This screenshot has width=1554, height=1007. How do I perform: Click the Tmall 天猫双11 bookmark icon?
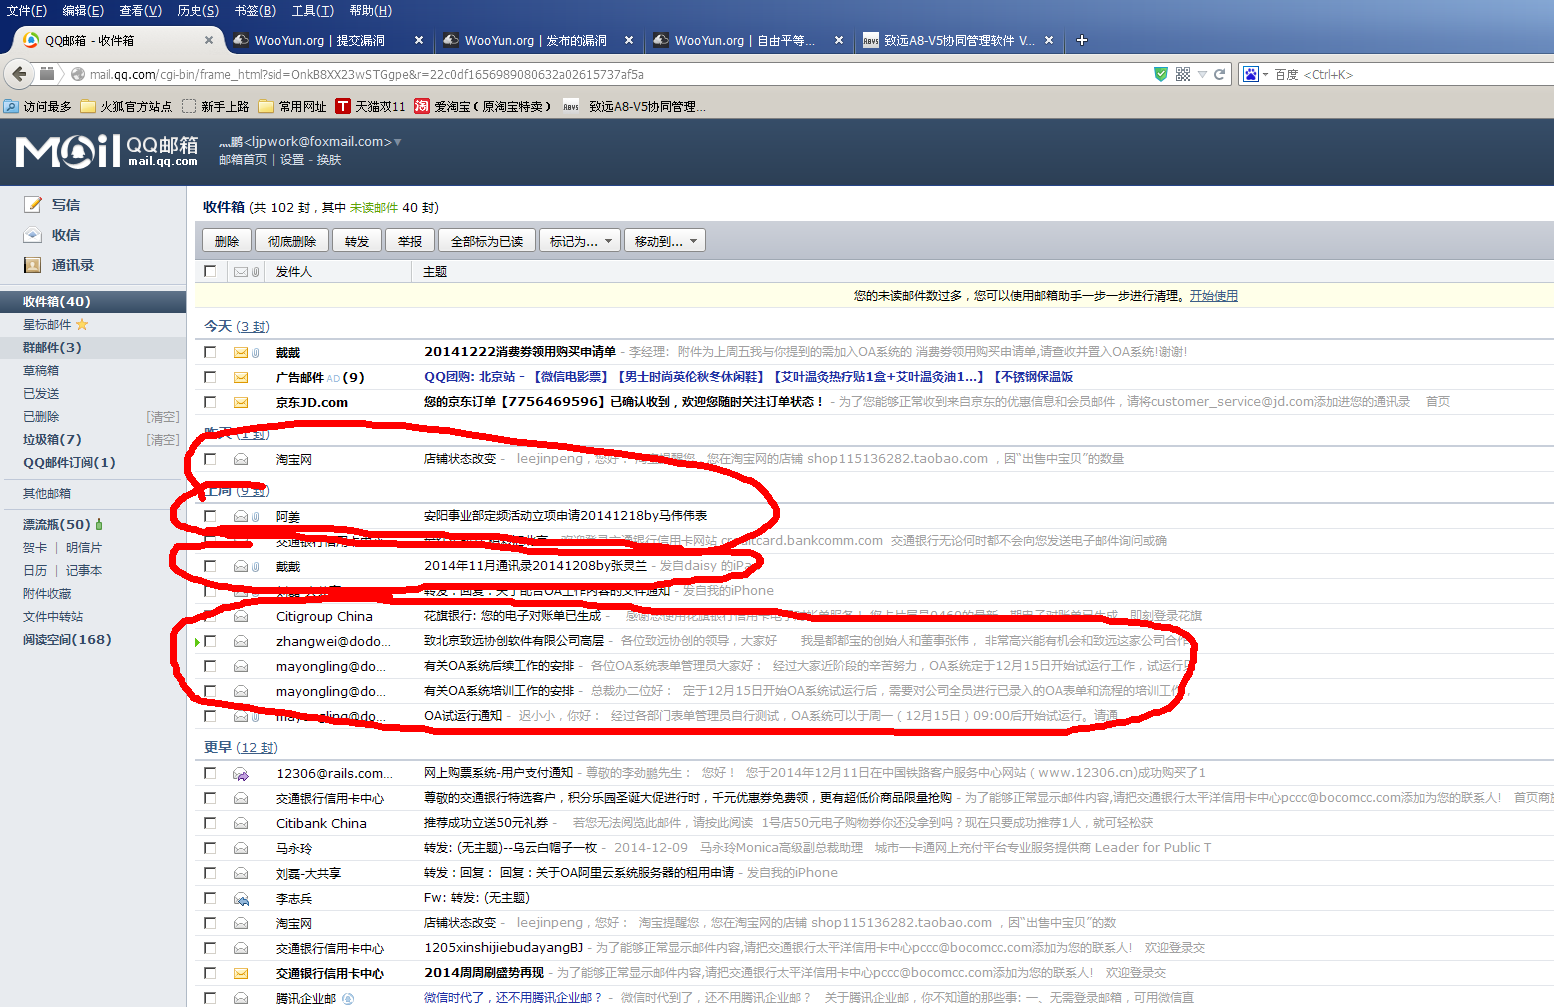(x=343, y=106)
